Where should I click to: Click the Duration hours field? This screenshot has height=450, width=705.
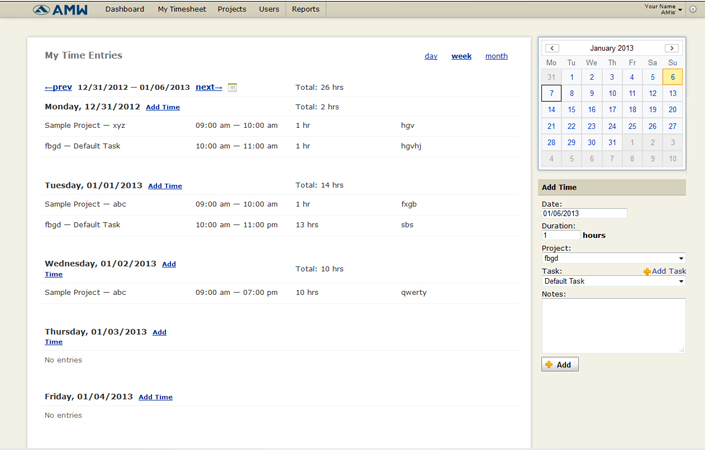[561, 235]
